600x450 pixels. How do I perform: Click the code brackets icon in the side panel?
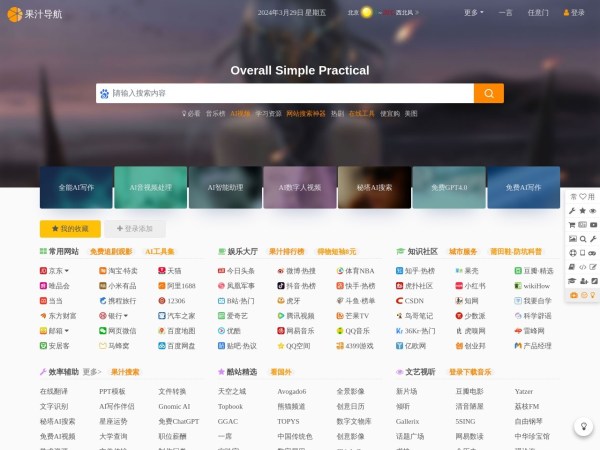tap(582, 267)
